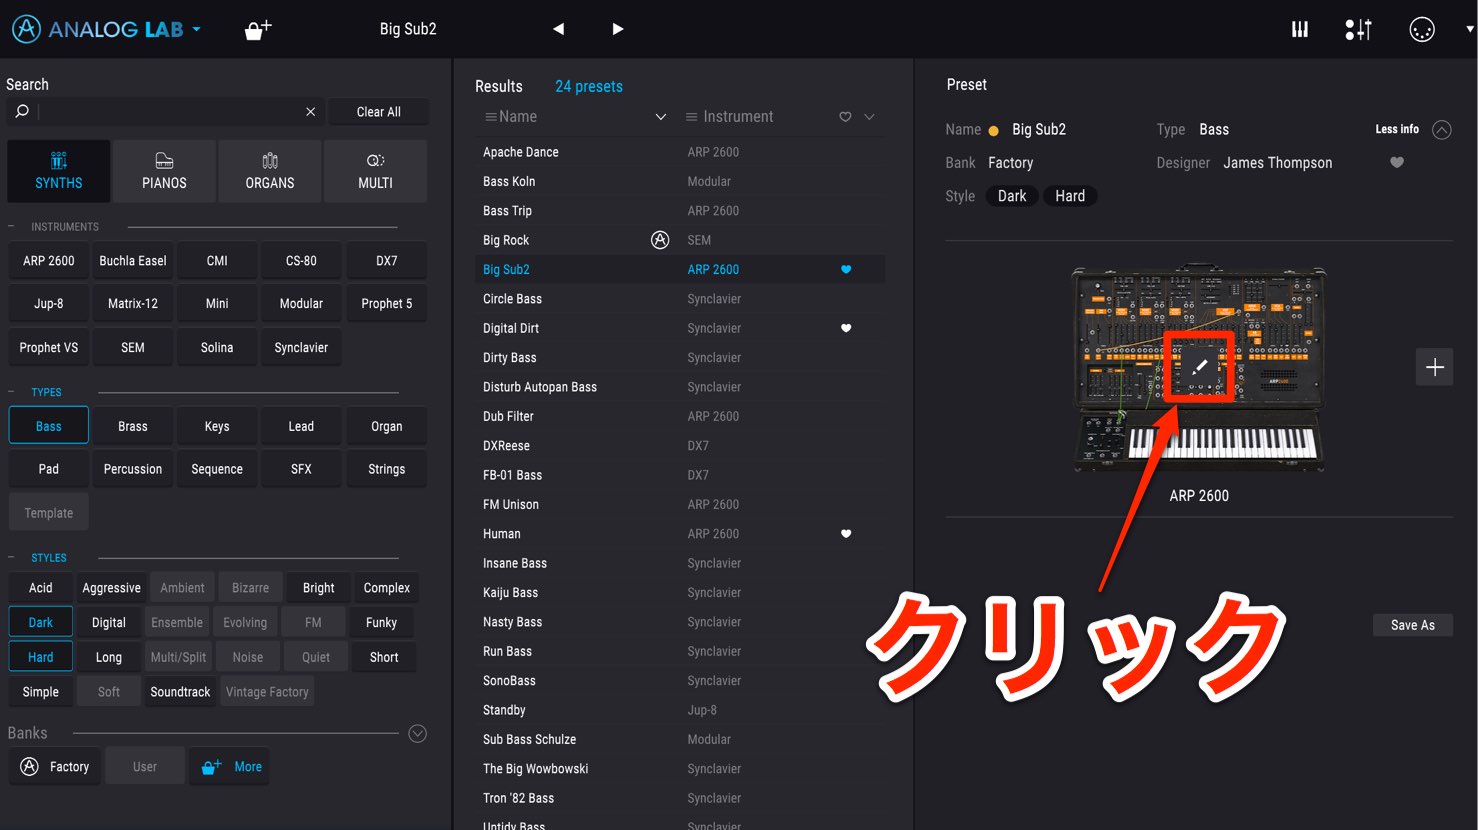The image size is (1478, 830).
Task: Sort results by Name column
Action: (x=518, y=117)
